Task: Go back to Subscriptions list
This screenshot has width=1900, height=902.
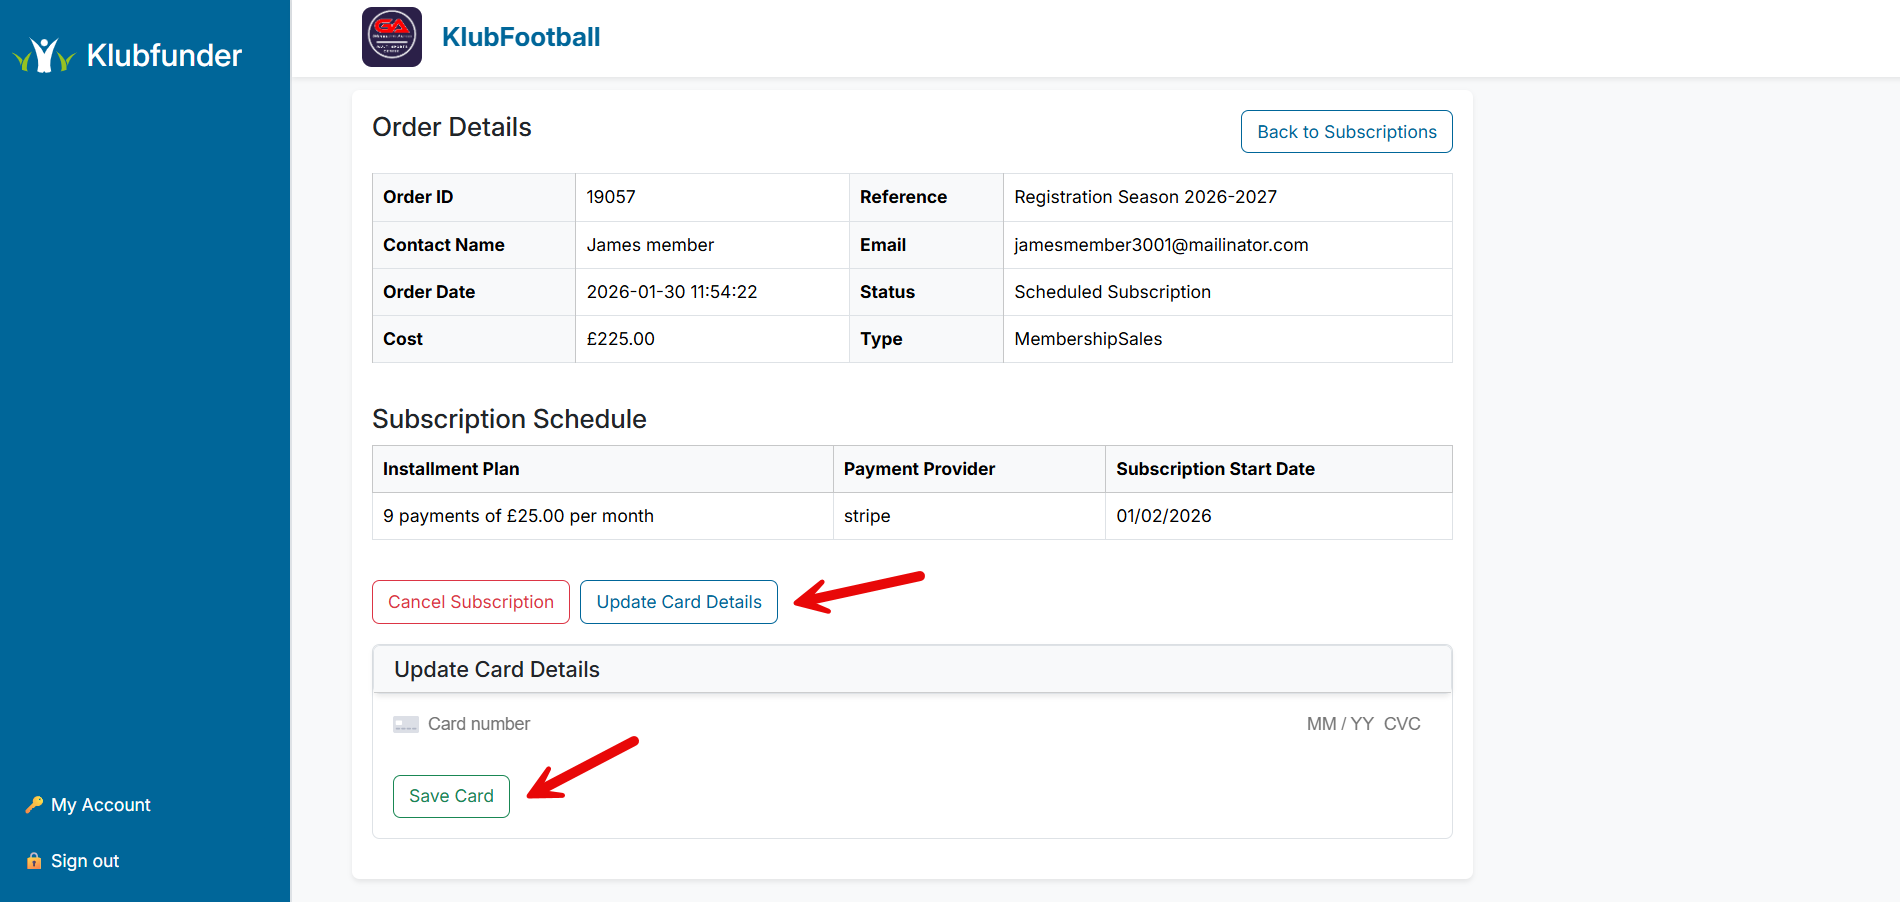Action: (x=1346, y=132)
